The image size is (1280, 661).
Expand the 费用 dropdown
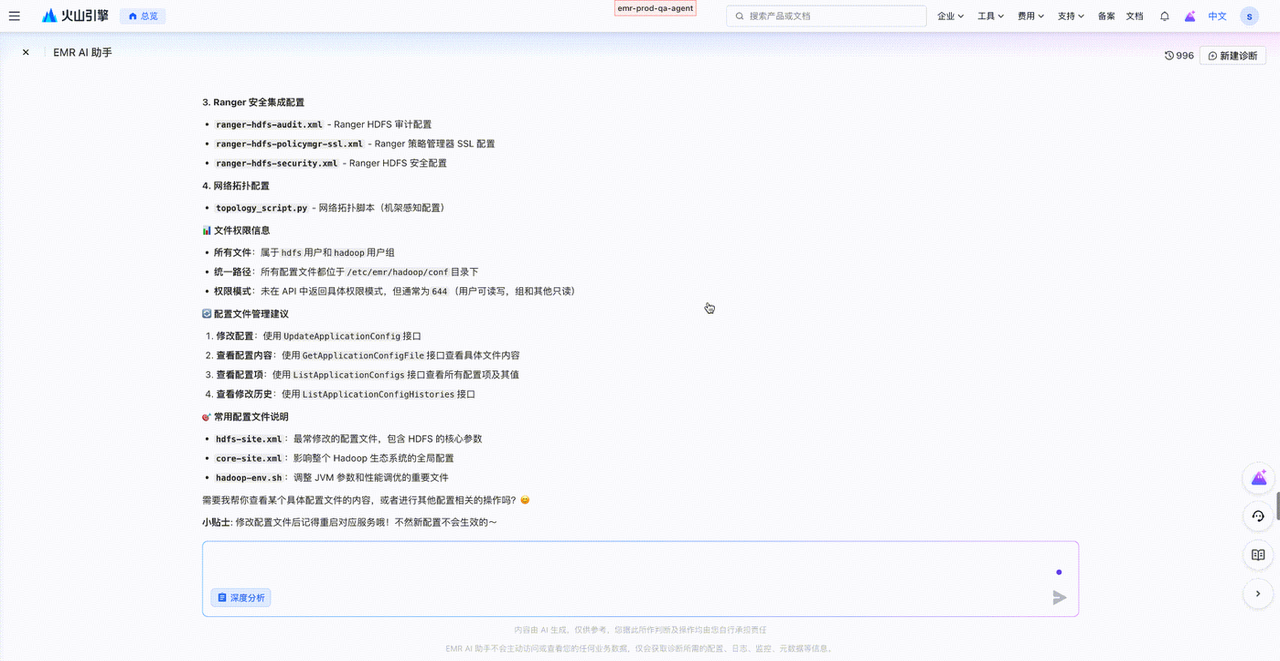pyautogui.click(x=1031, y=16)
